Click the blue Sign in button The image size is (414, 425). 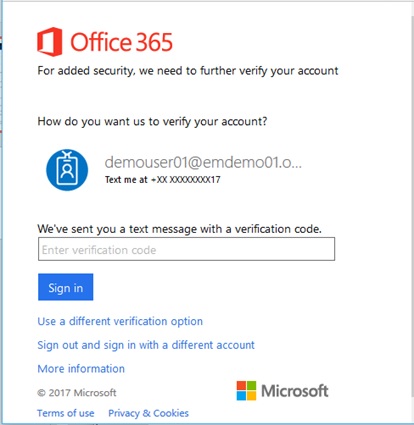[x=66, y=287]
